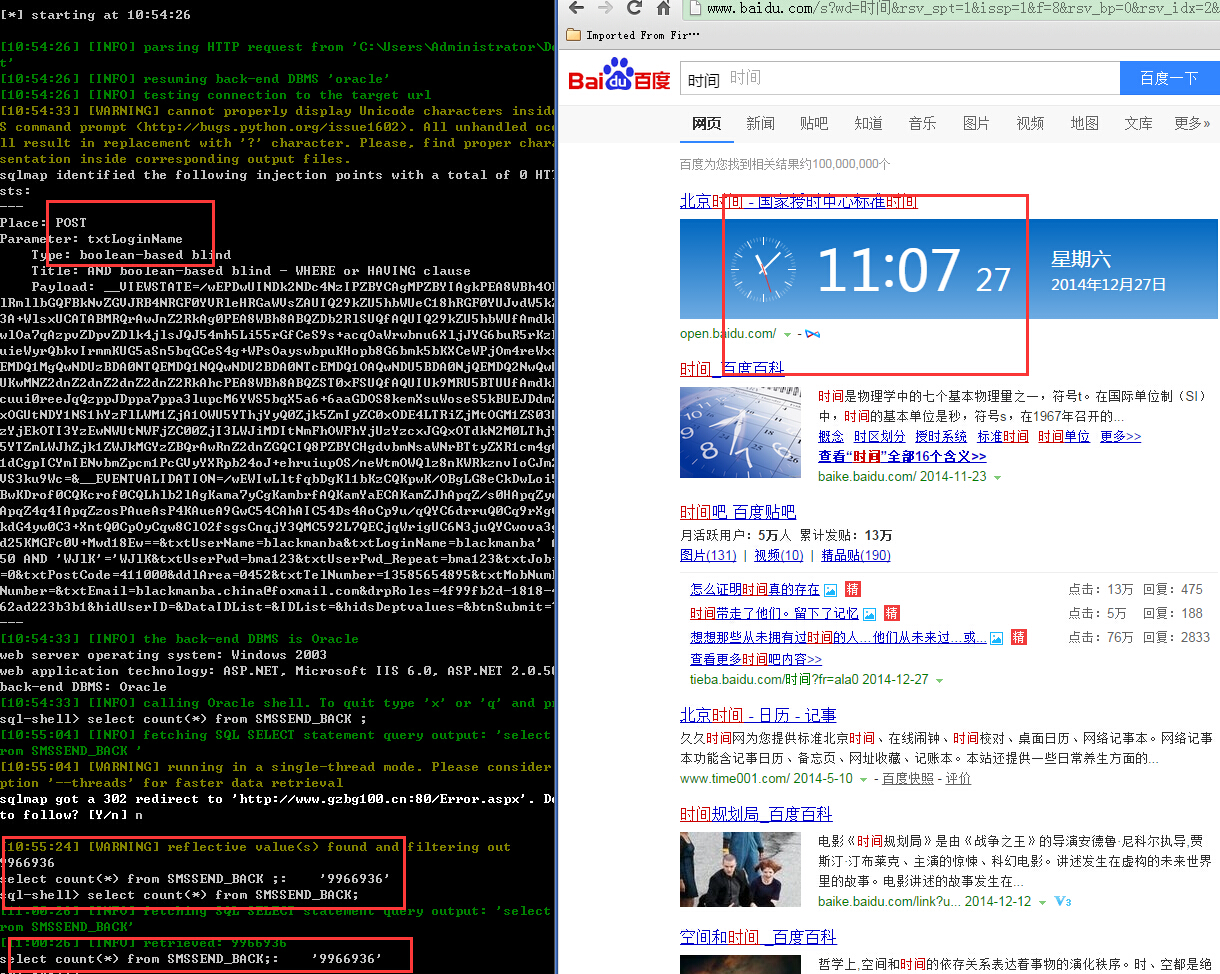Switch to the 贴吧 tab
Image resolution: width=1220 pixels, height=974 pixels.
click(x=814, y=123)
